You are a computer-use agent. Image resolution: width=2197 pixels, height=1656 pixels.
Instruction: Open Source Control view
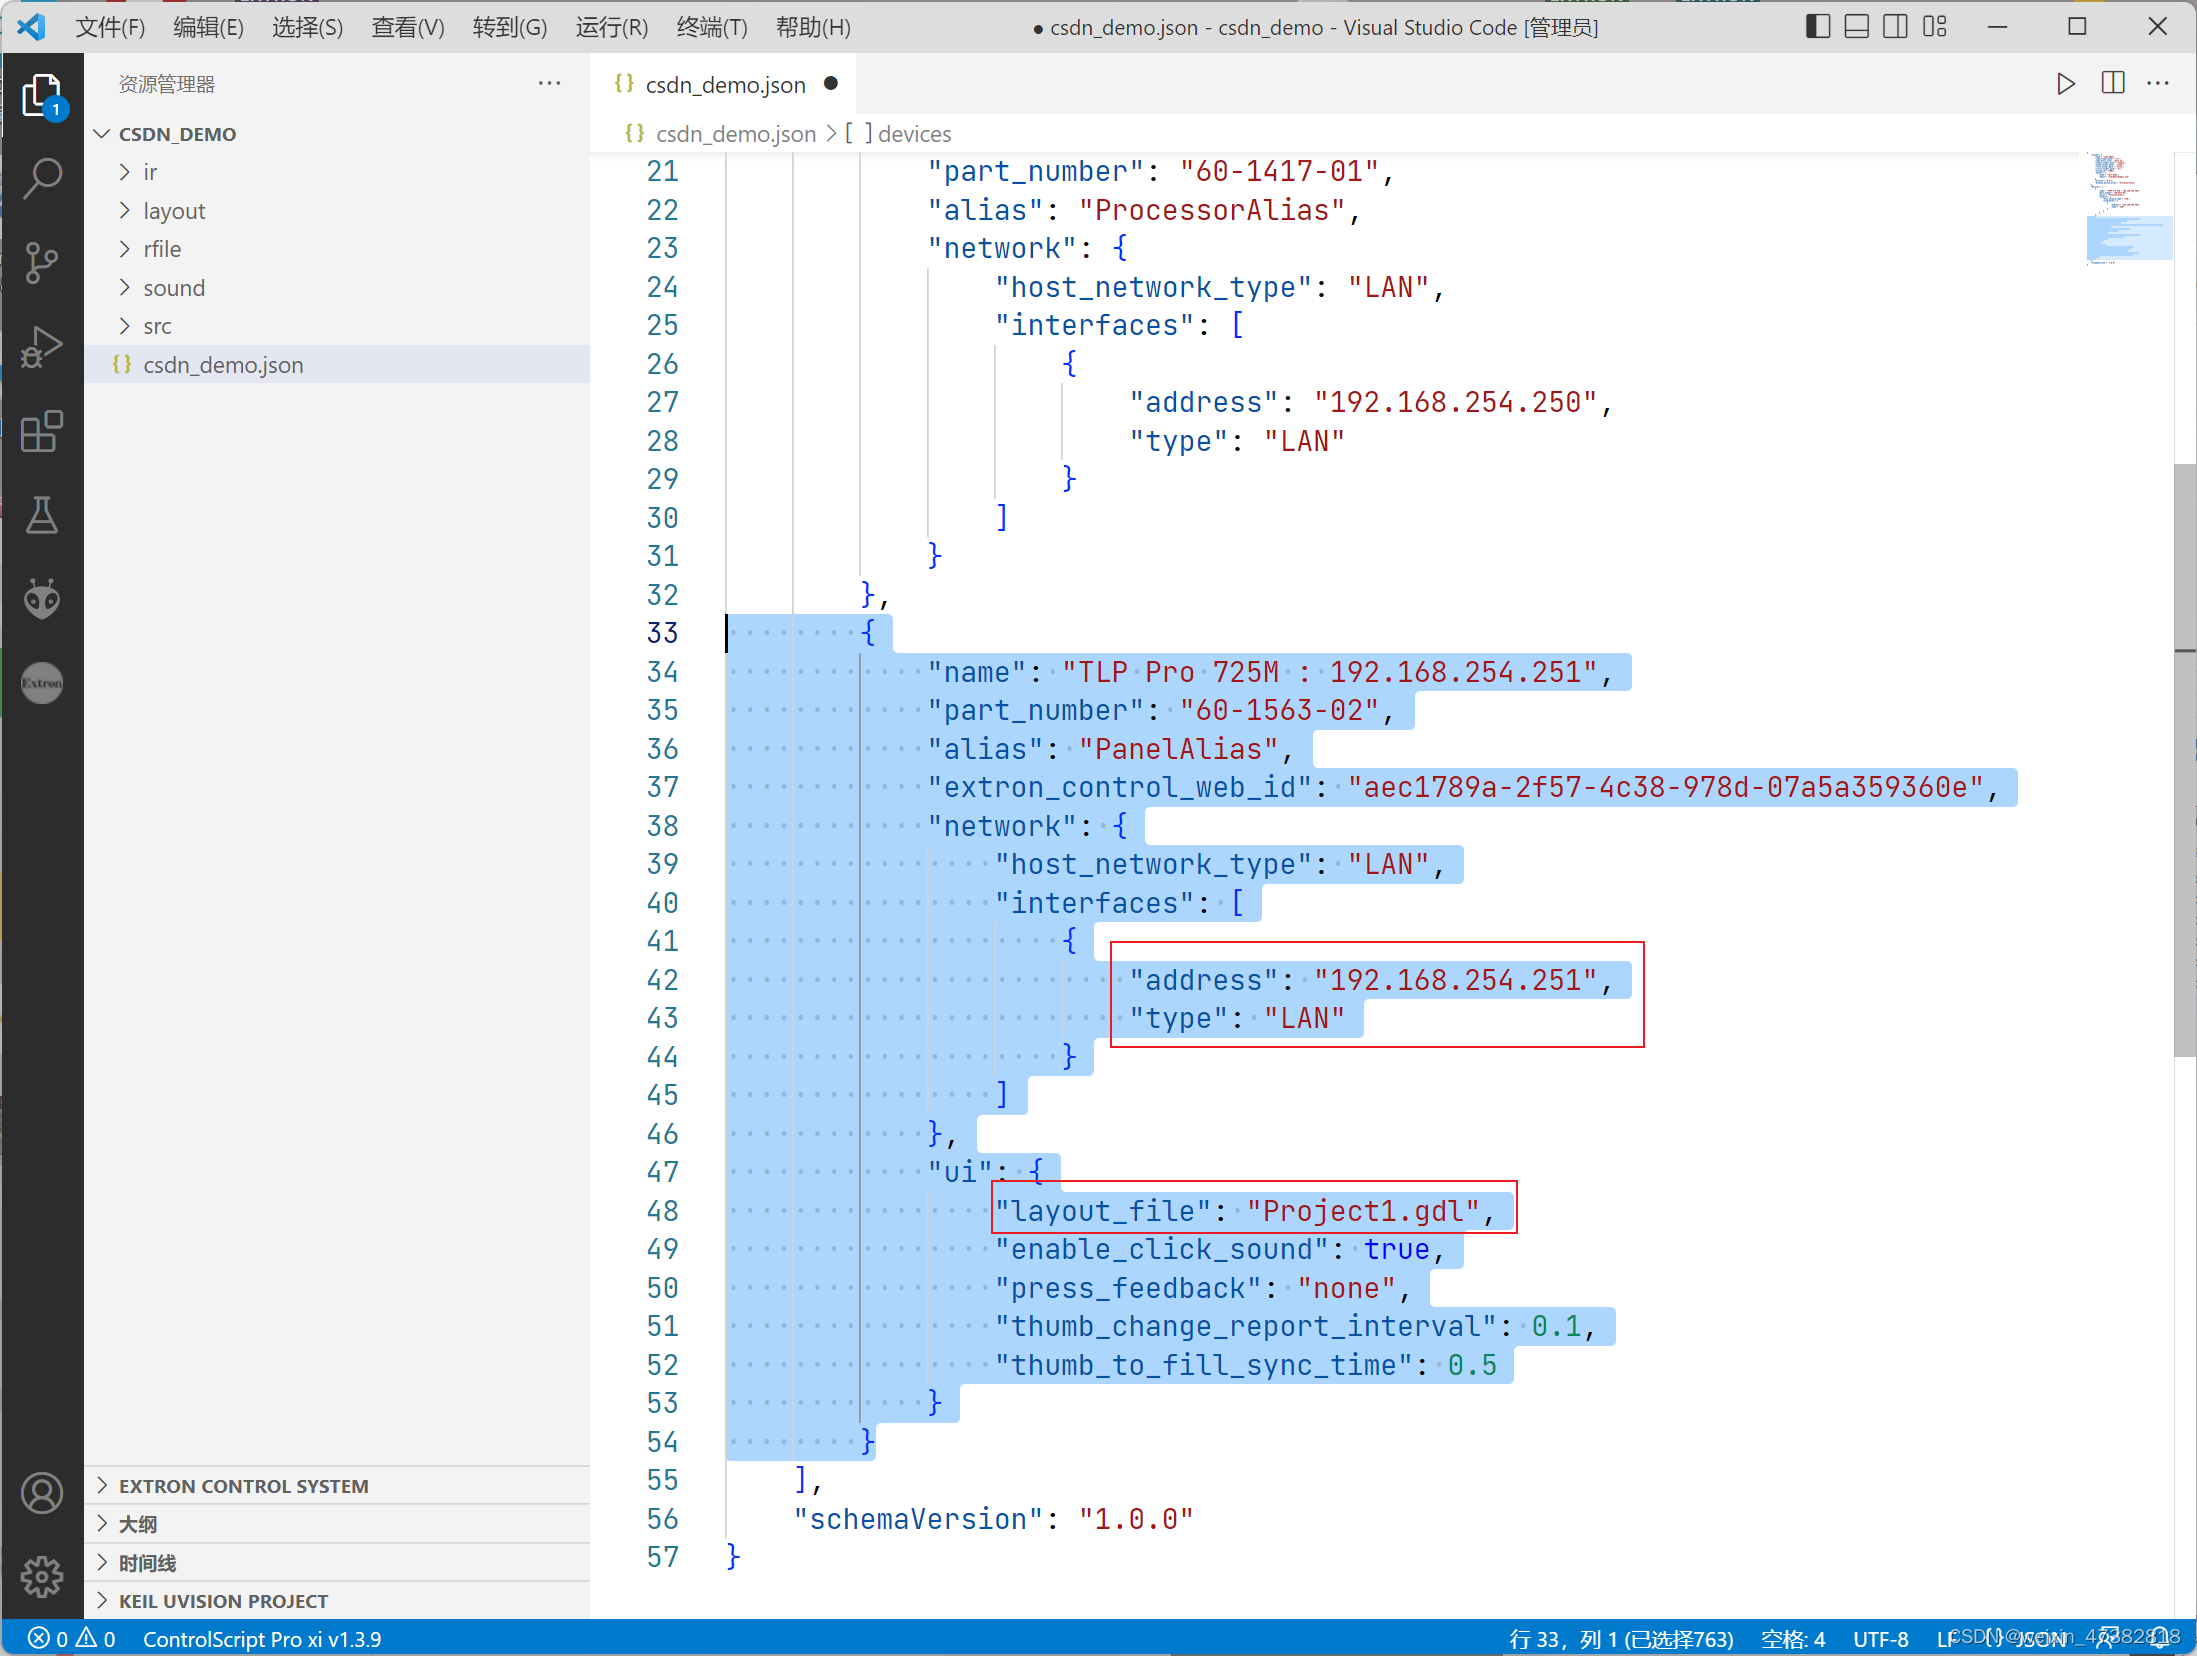click(42, 263)
